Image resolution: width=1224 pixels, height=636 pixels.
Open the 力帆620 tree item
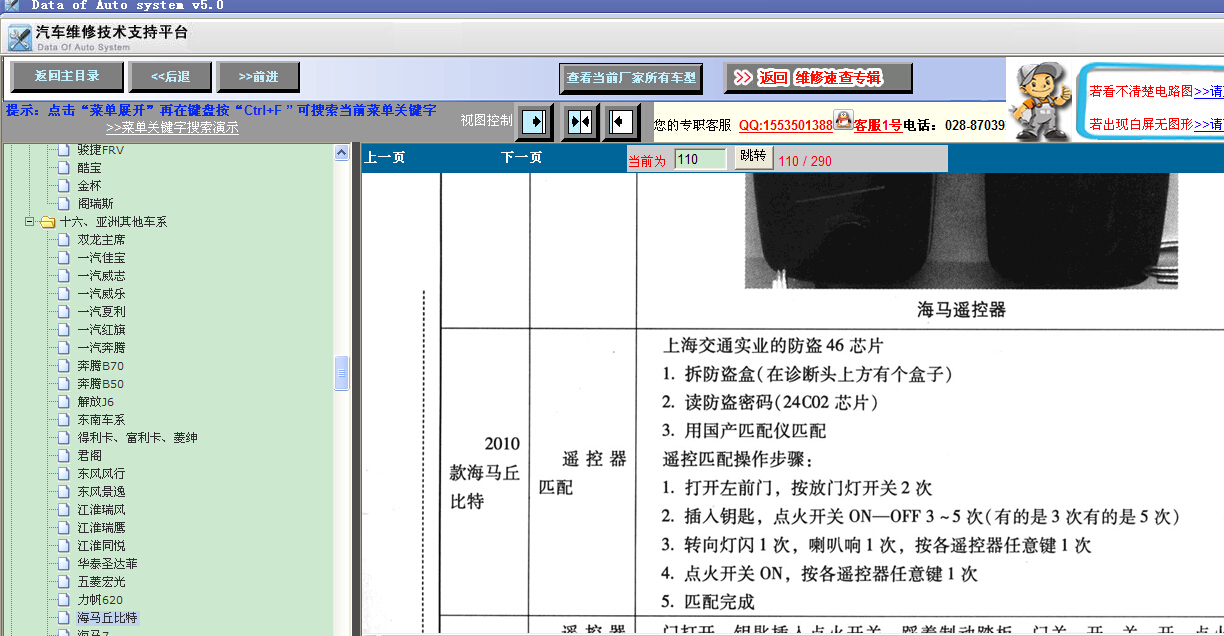pos(100,600)
